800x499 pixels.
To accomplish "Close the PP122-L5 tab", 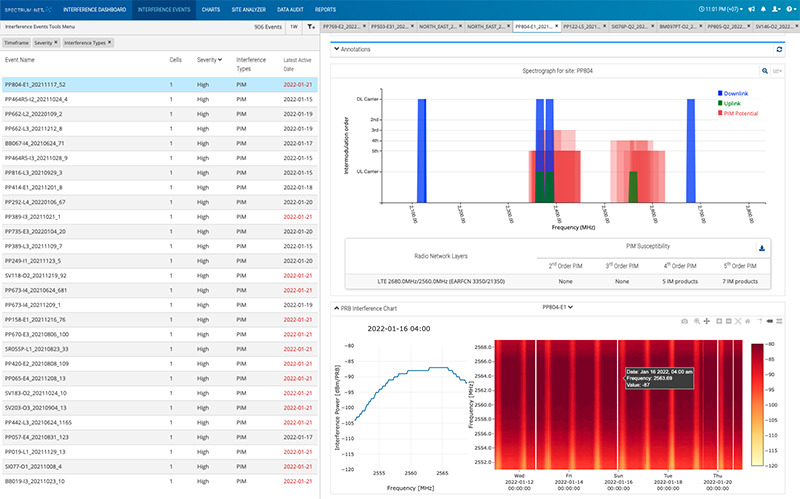I will tap(605, 26).
